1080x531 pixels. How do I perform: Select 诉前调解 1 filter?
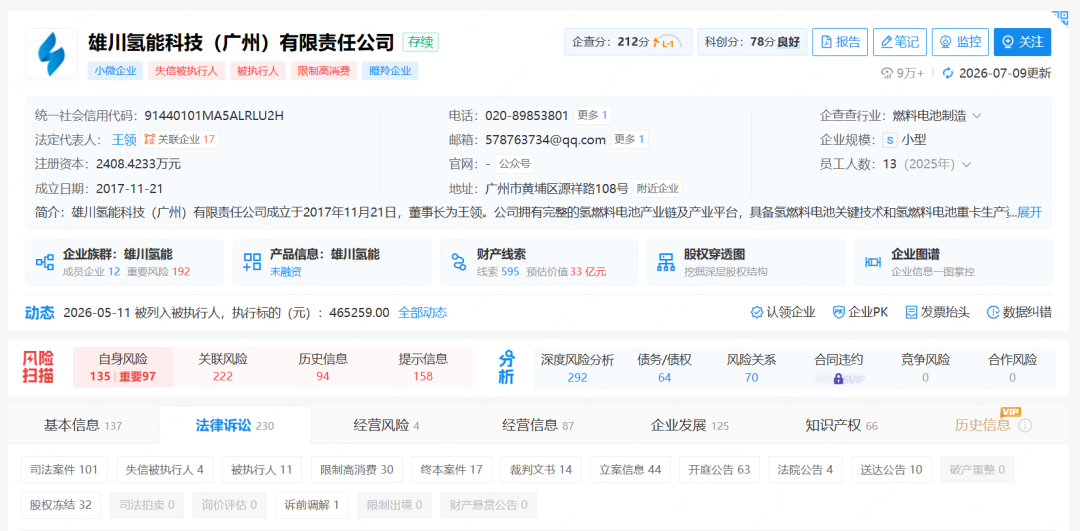click(311, 505)
